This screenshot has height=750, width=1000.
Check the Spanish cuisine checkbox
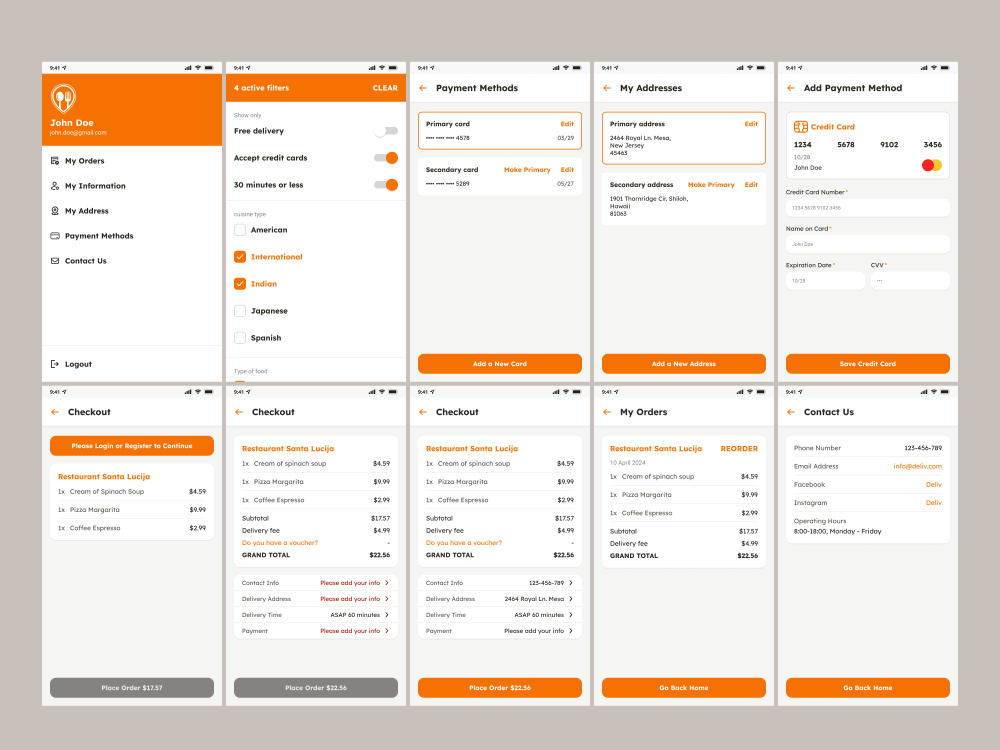pyautogui.click(x=240, y=337)
